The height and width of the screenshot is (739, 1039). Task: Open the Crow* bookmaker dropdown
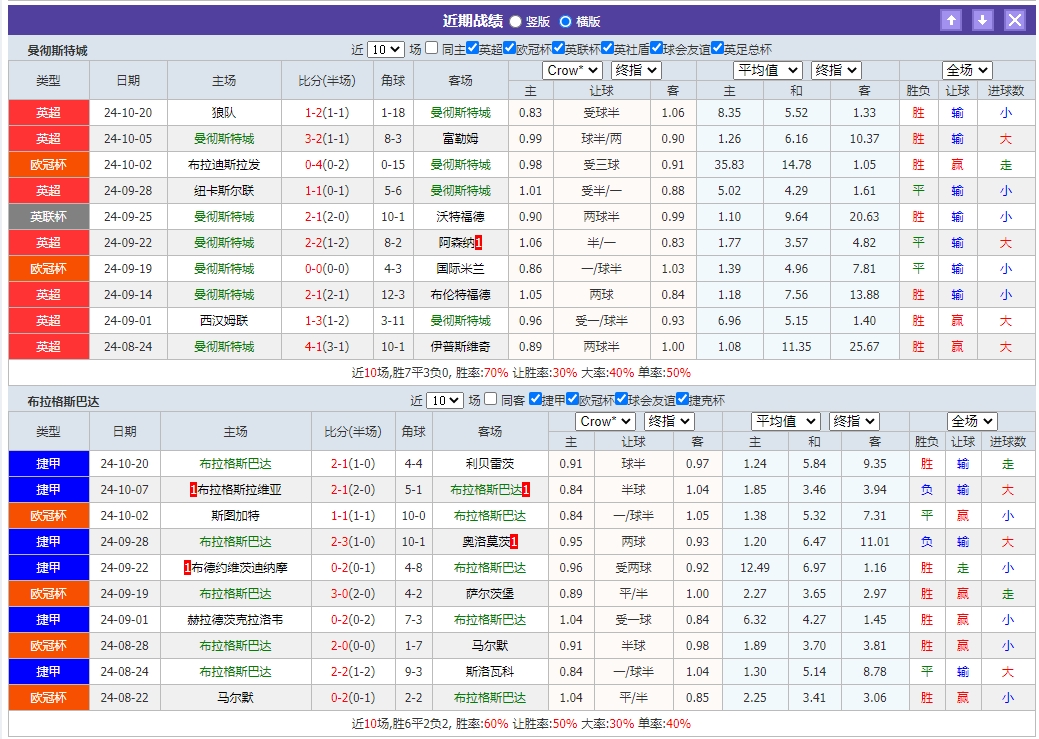[x=571, y=70]
